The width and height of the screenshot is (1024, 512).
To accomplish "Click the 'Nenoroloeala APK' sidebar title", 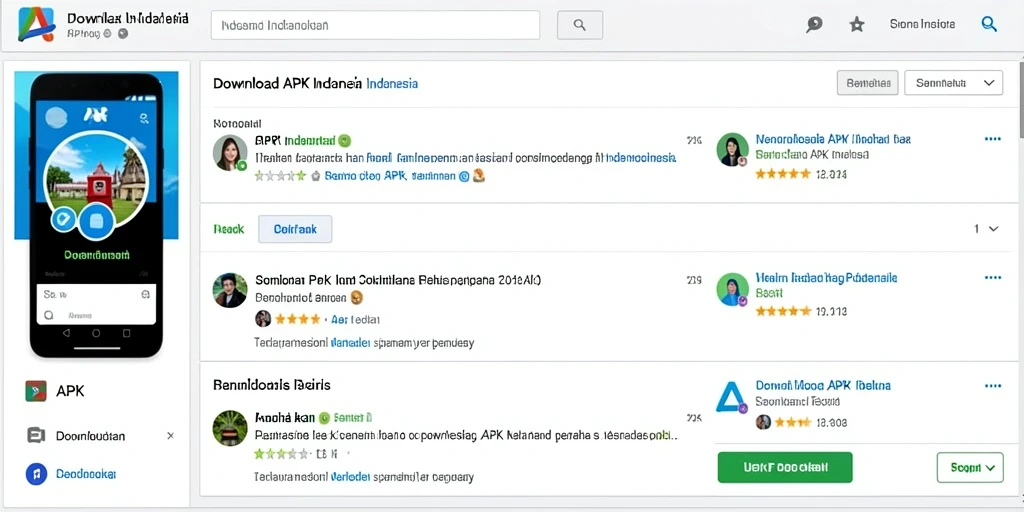I will [x=833, y=139].
